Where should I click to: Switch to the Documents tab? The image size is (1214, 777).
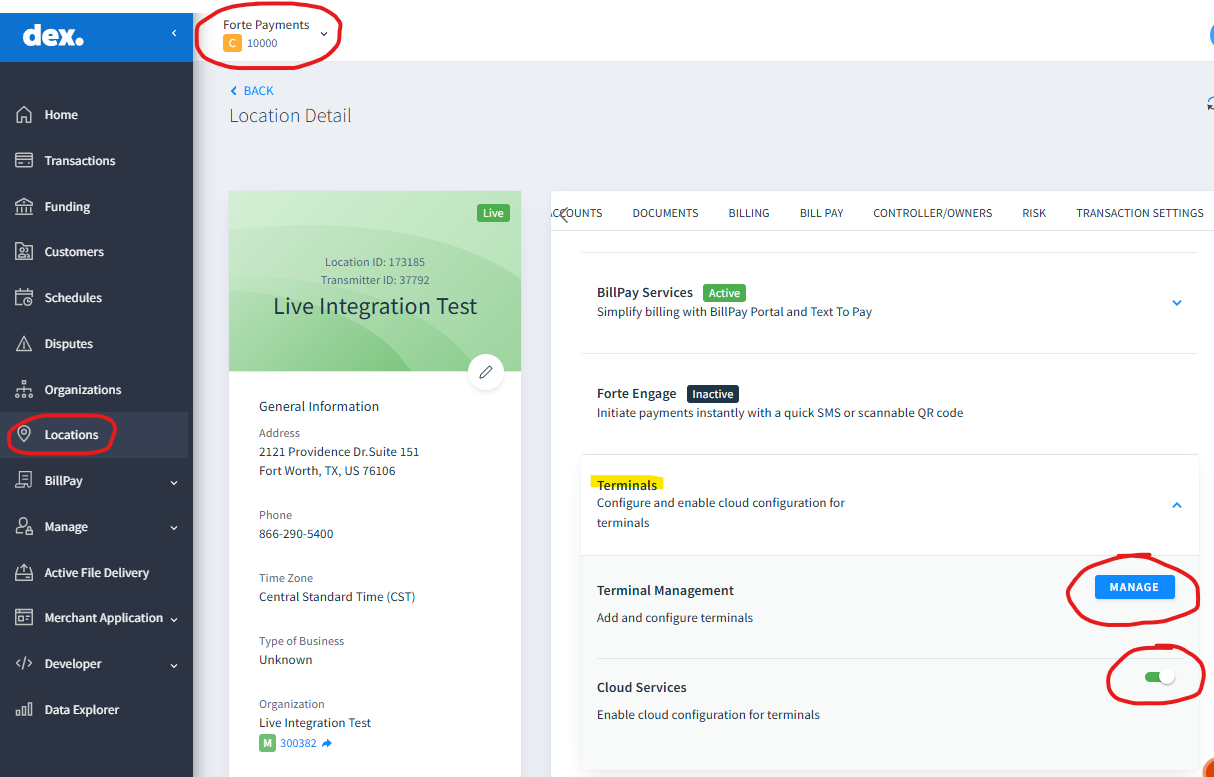pos(665,213)
